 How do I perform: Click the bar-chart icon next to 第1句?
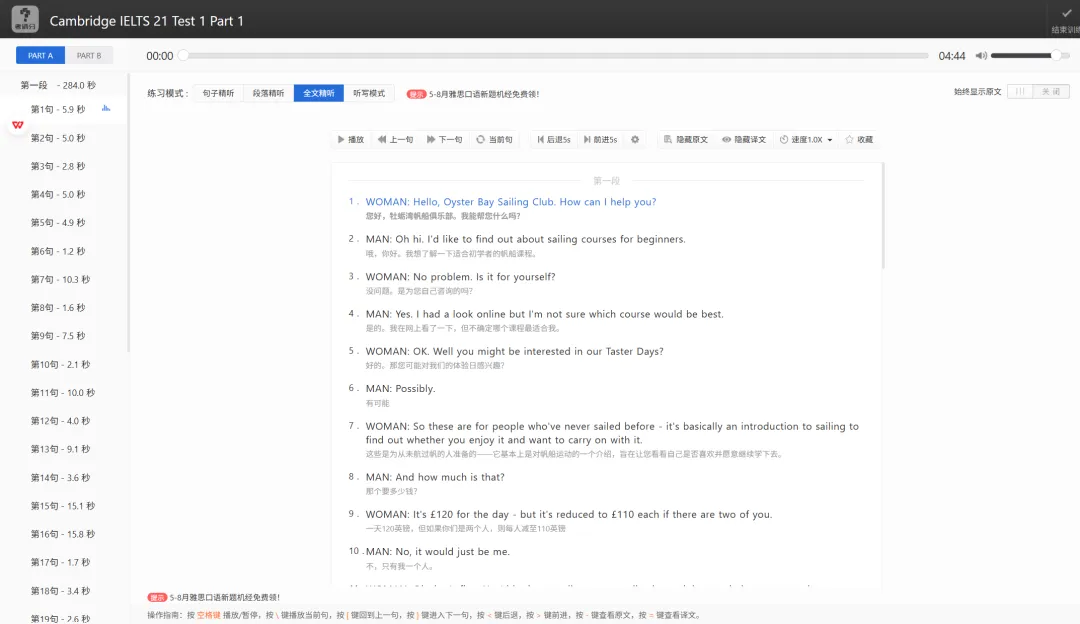point(106,108)
